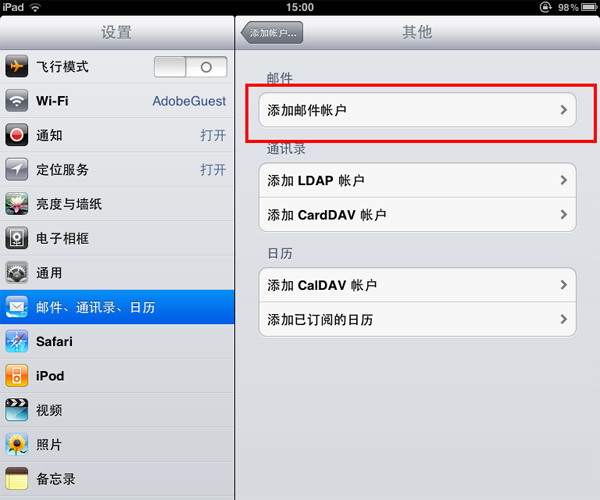Screen dimensions: 600x500
Task: Open 通用 general settings item
Action: (117, 273)
